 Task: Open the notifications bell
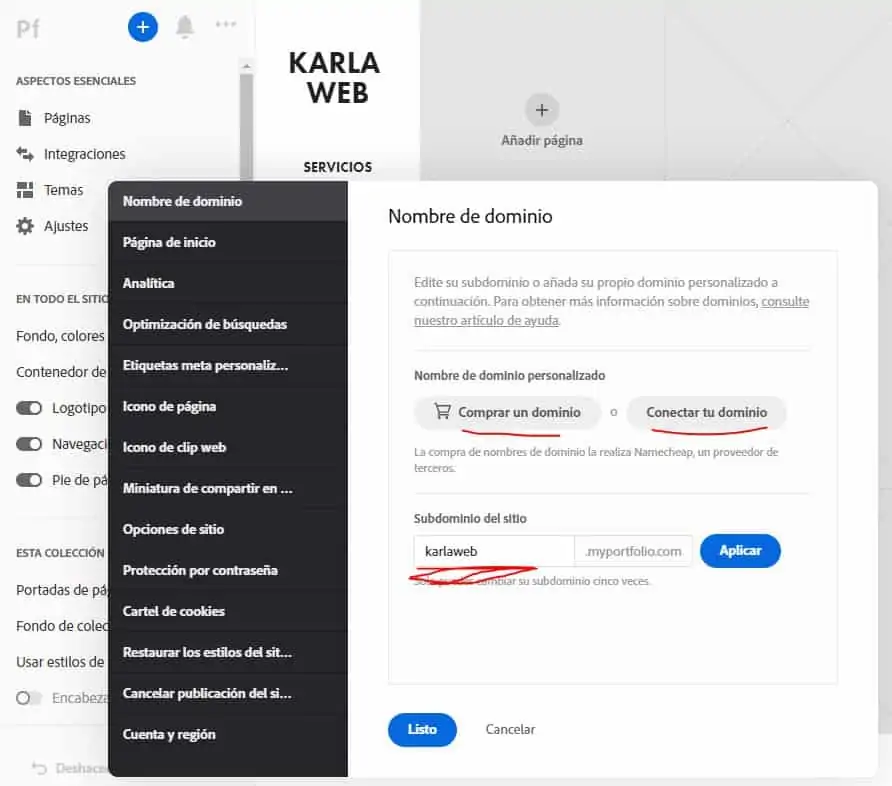pos(184,27)
